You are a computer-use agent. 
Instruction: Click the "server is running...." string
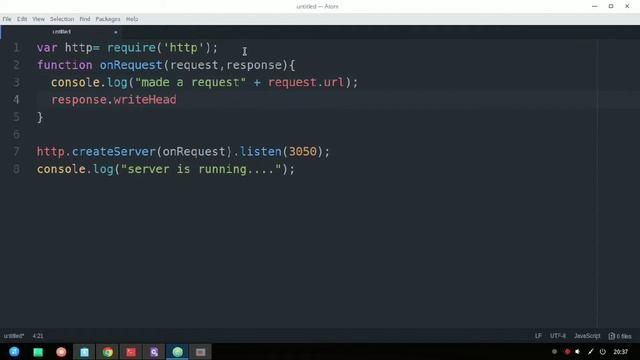pyautogui.click(x=201, y=169)
